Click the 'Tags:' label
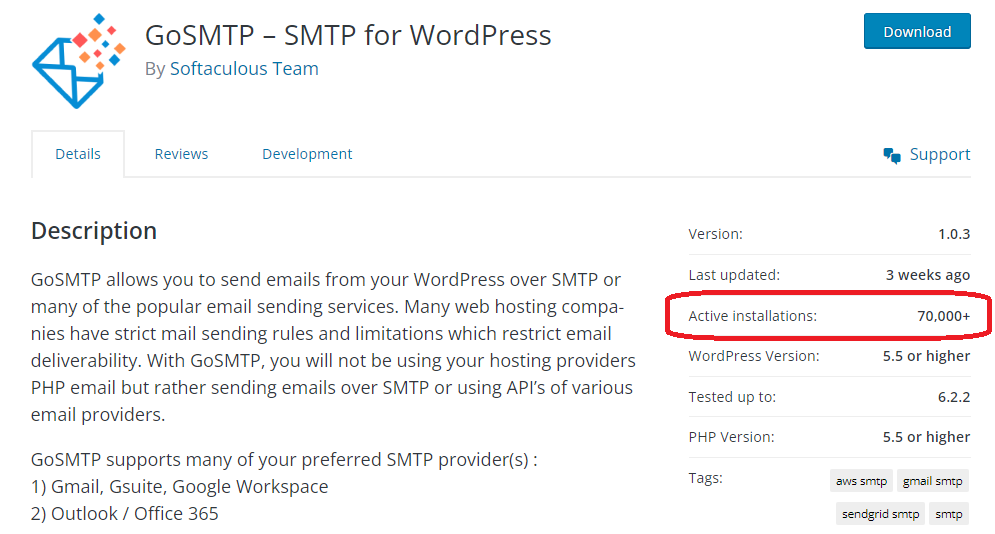The width and height of the screenshot is (995, 534). (x=706, y=478)
